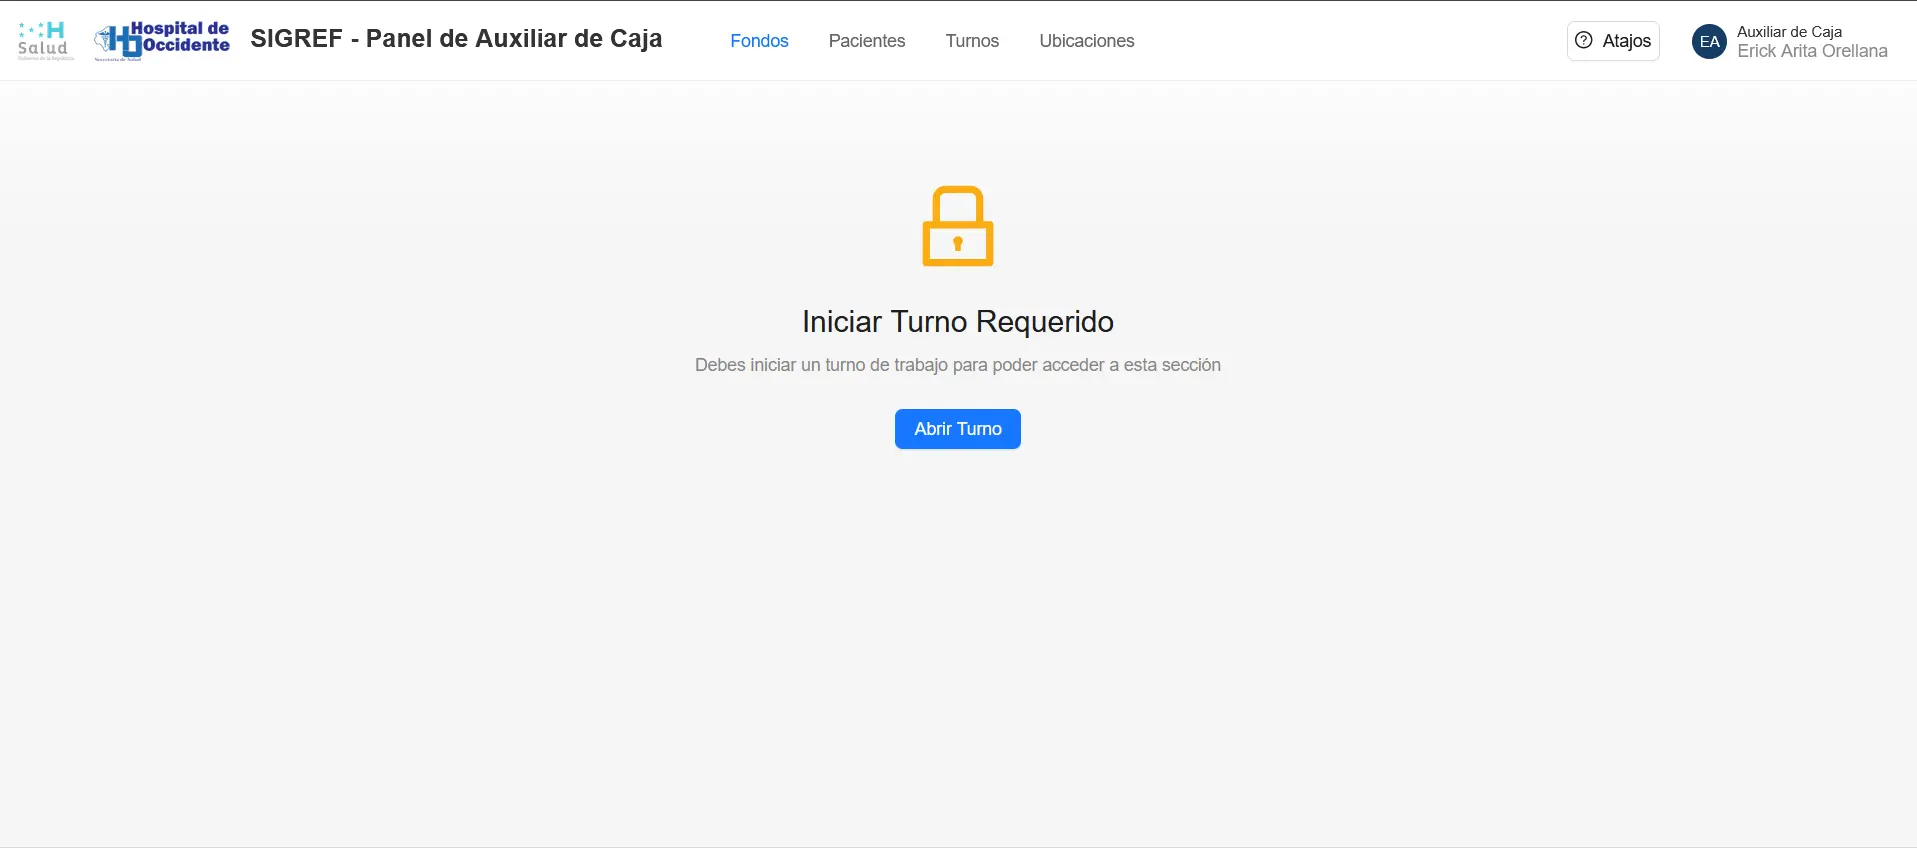This screenshot has height=848, width=1917.
Task: Open the Fondos tab
Action: pos(759,41)
